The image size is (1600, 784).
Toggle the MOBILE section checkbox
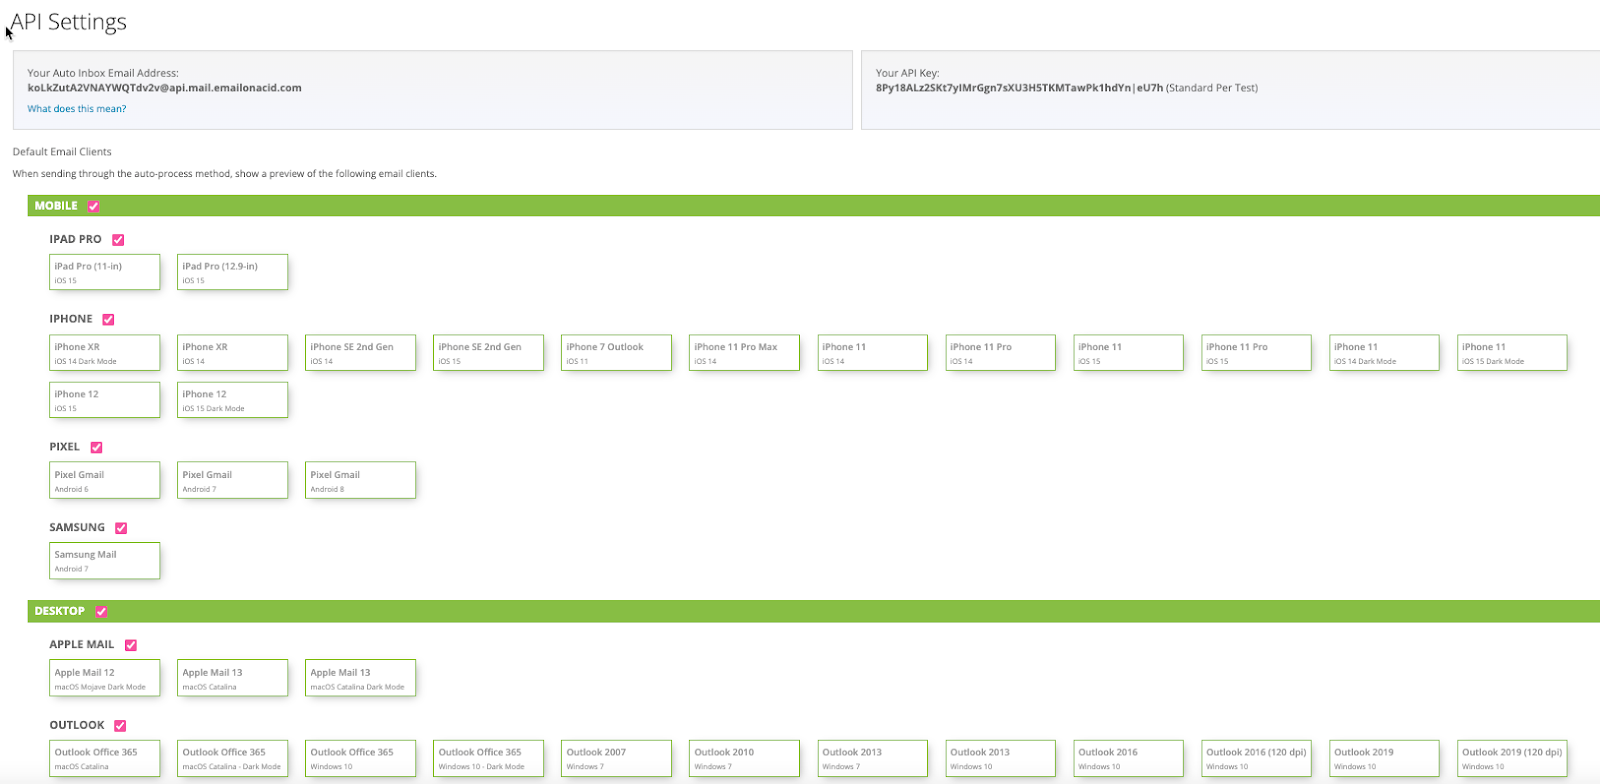coord(93,206)
